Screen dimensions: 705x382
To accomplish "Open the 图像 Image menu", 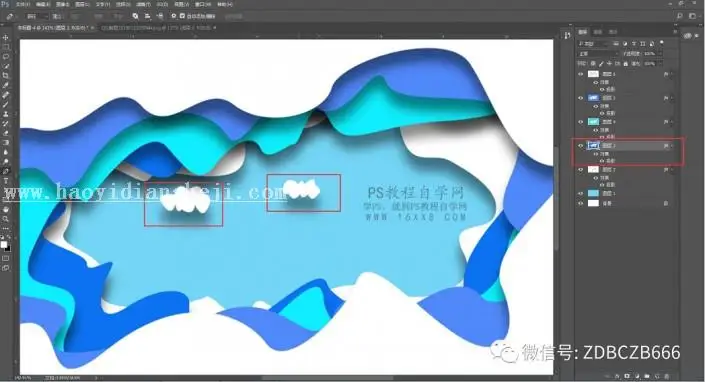I will tap(62, 4).
